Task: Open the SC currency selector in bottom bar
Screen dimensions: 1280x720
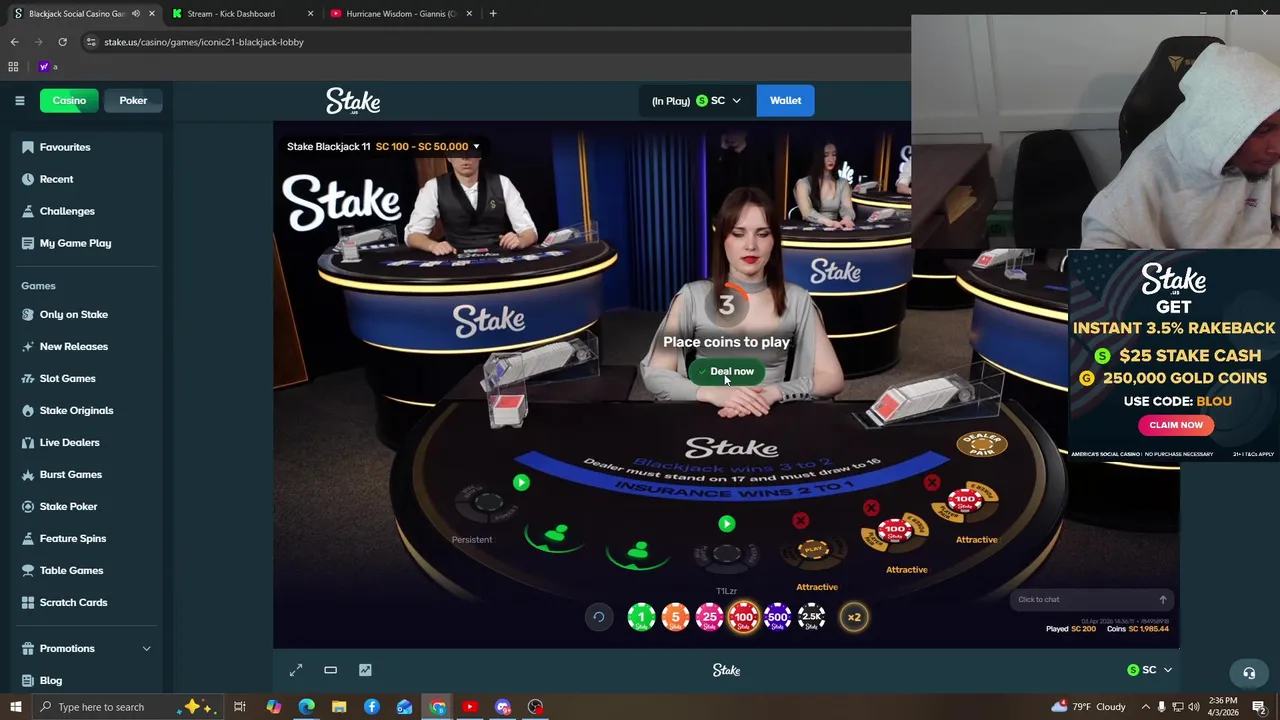Action: point(1149,670)
